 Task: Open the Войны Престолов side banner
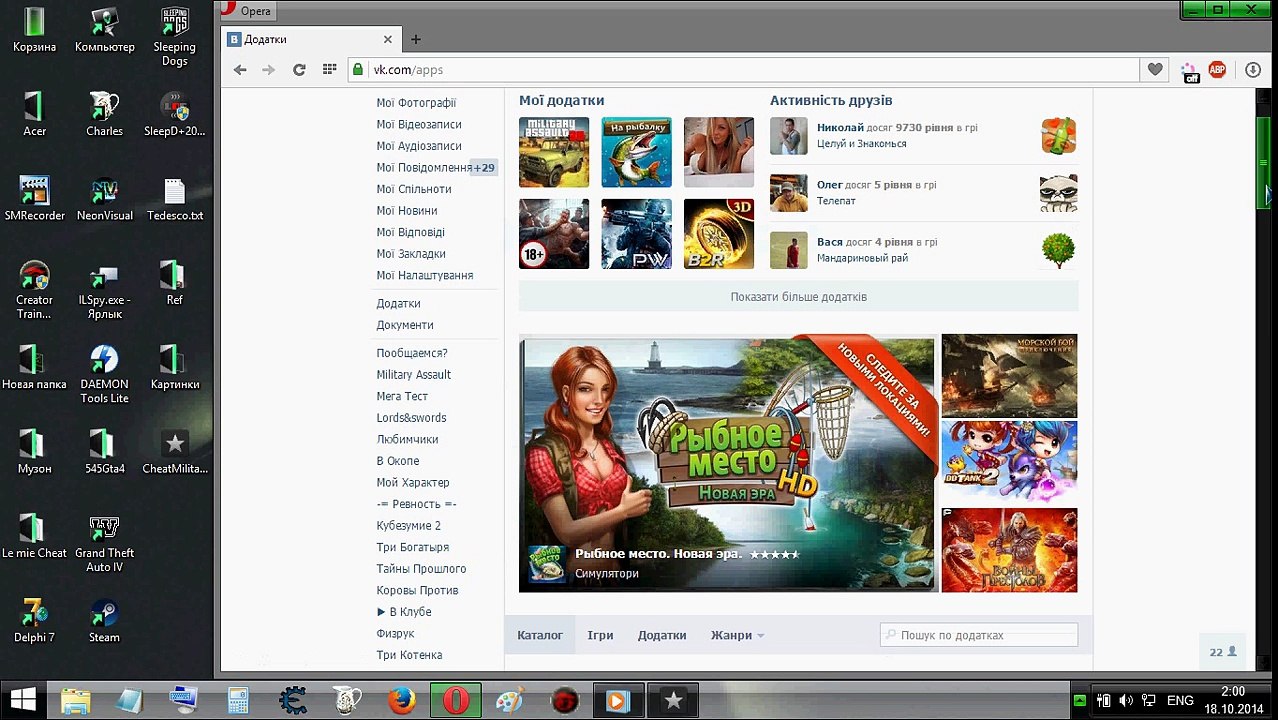[1009, 550]
